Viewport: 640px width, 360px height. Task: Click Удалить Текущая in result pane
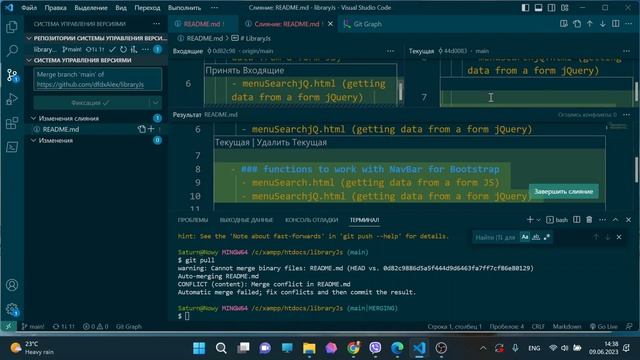(x=291, y=142)
